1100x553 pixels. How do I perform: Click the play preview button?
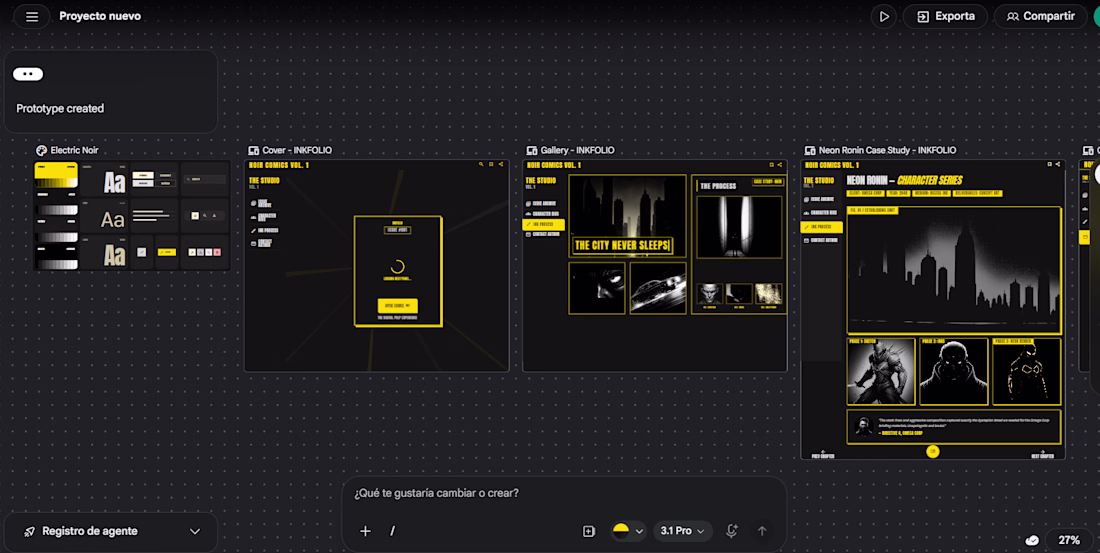tap(884, 16)
